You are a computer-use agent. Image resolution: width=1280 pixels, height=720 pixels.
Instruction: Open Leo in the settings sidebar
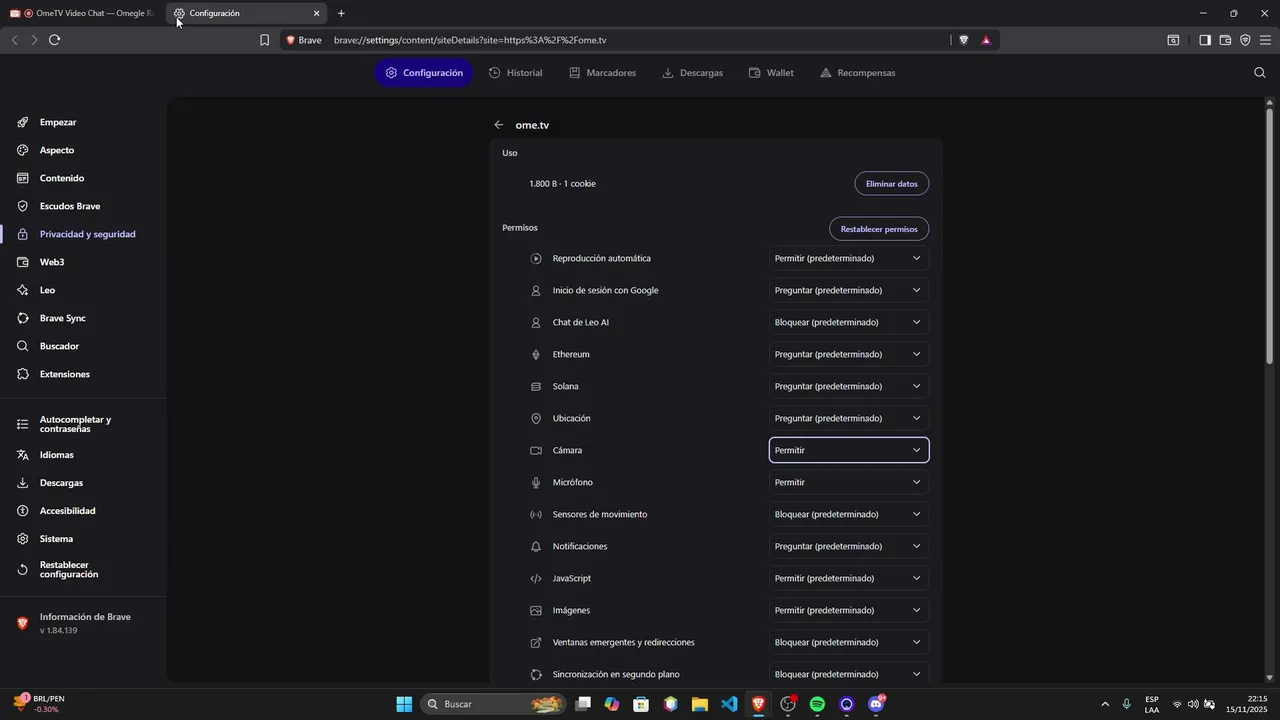pyautogui.click(x=47, y=290)
